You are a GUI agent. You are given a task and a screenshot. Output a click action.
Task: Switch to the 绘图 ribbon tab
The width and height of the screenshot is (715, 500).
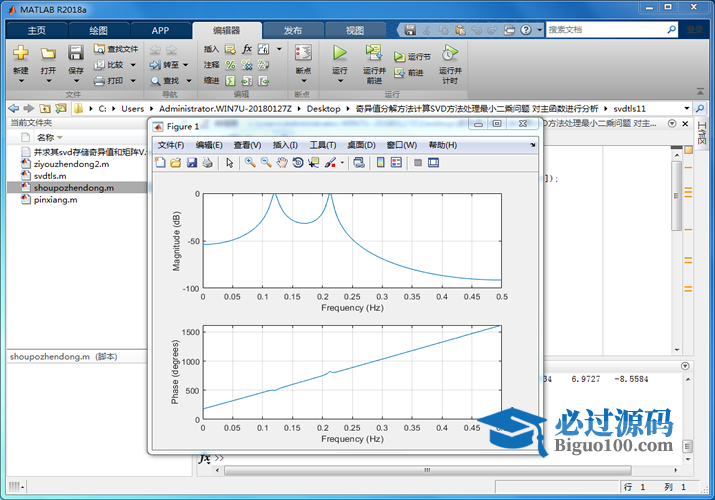coord(99,30)
